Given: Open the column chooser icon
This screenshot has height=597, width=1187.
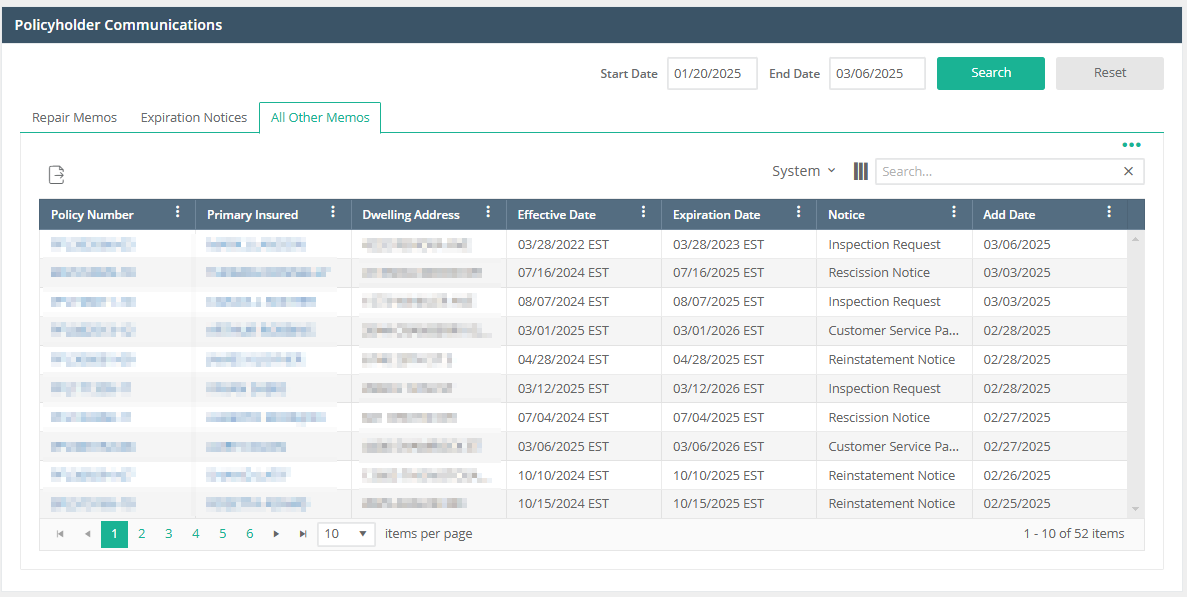Looking at the screenshot, I should [860, 171].
